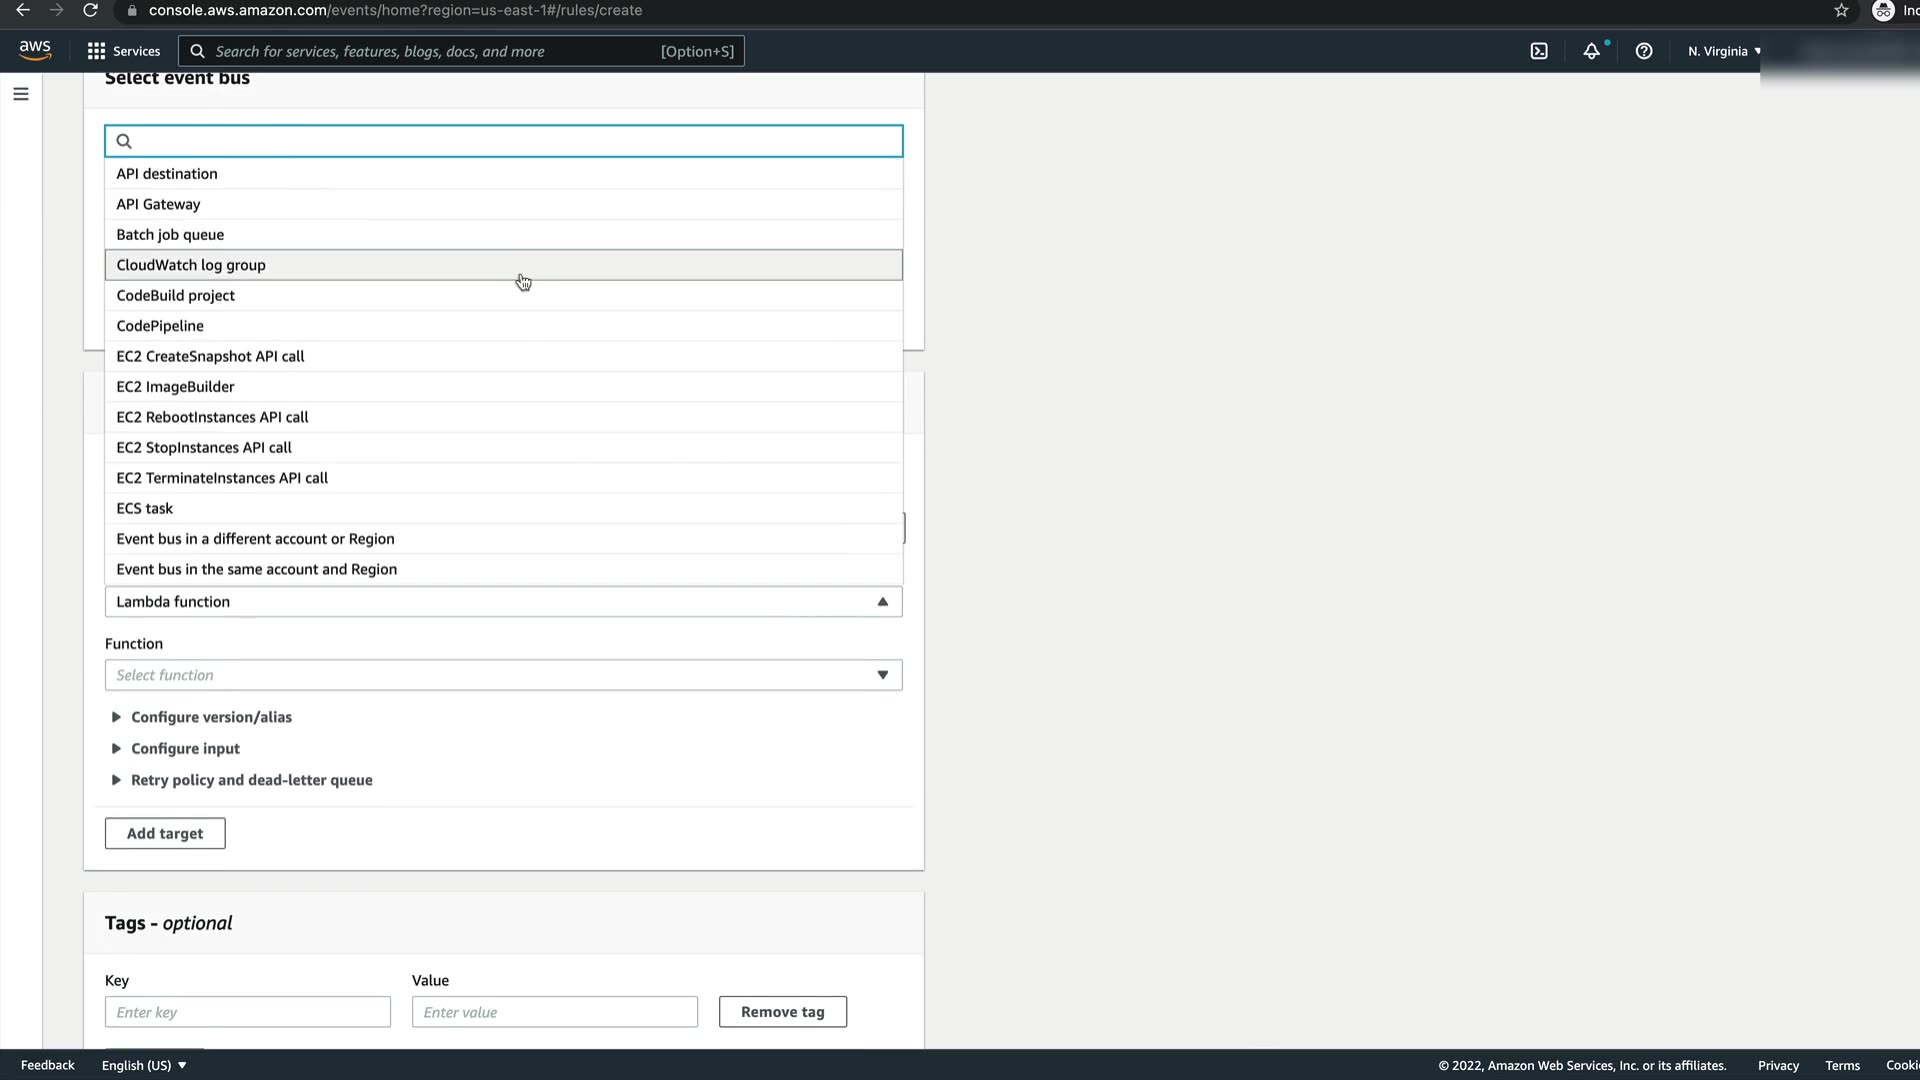Go to the AWS home logo
The height and width of the screenshot is (1080, 1920).
click(x=35, y=50)
